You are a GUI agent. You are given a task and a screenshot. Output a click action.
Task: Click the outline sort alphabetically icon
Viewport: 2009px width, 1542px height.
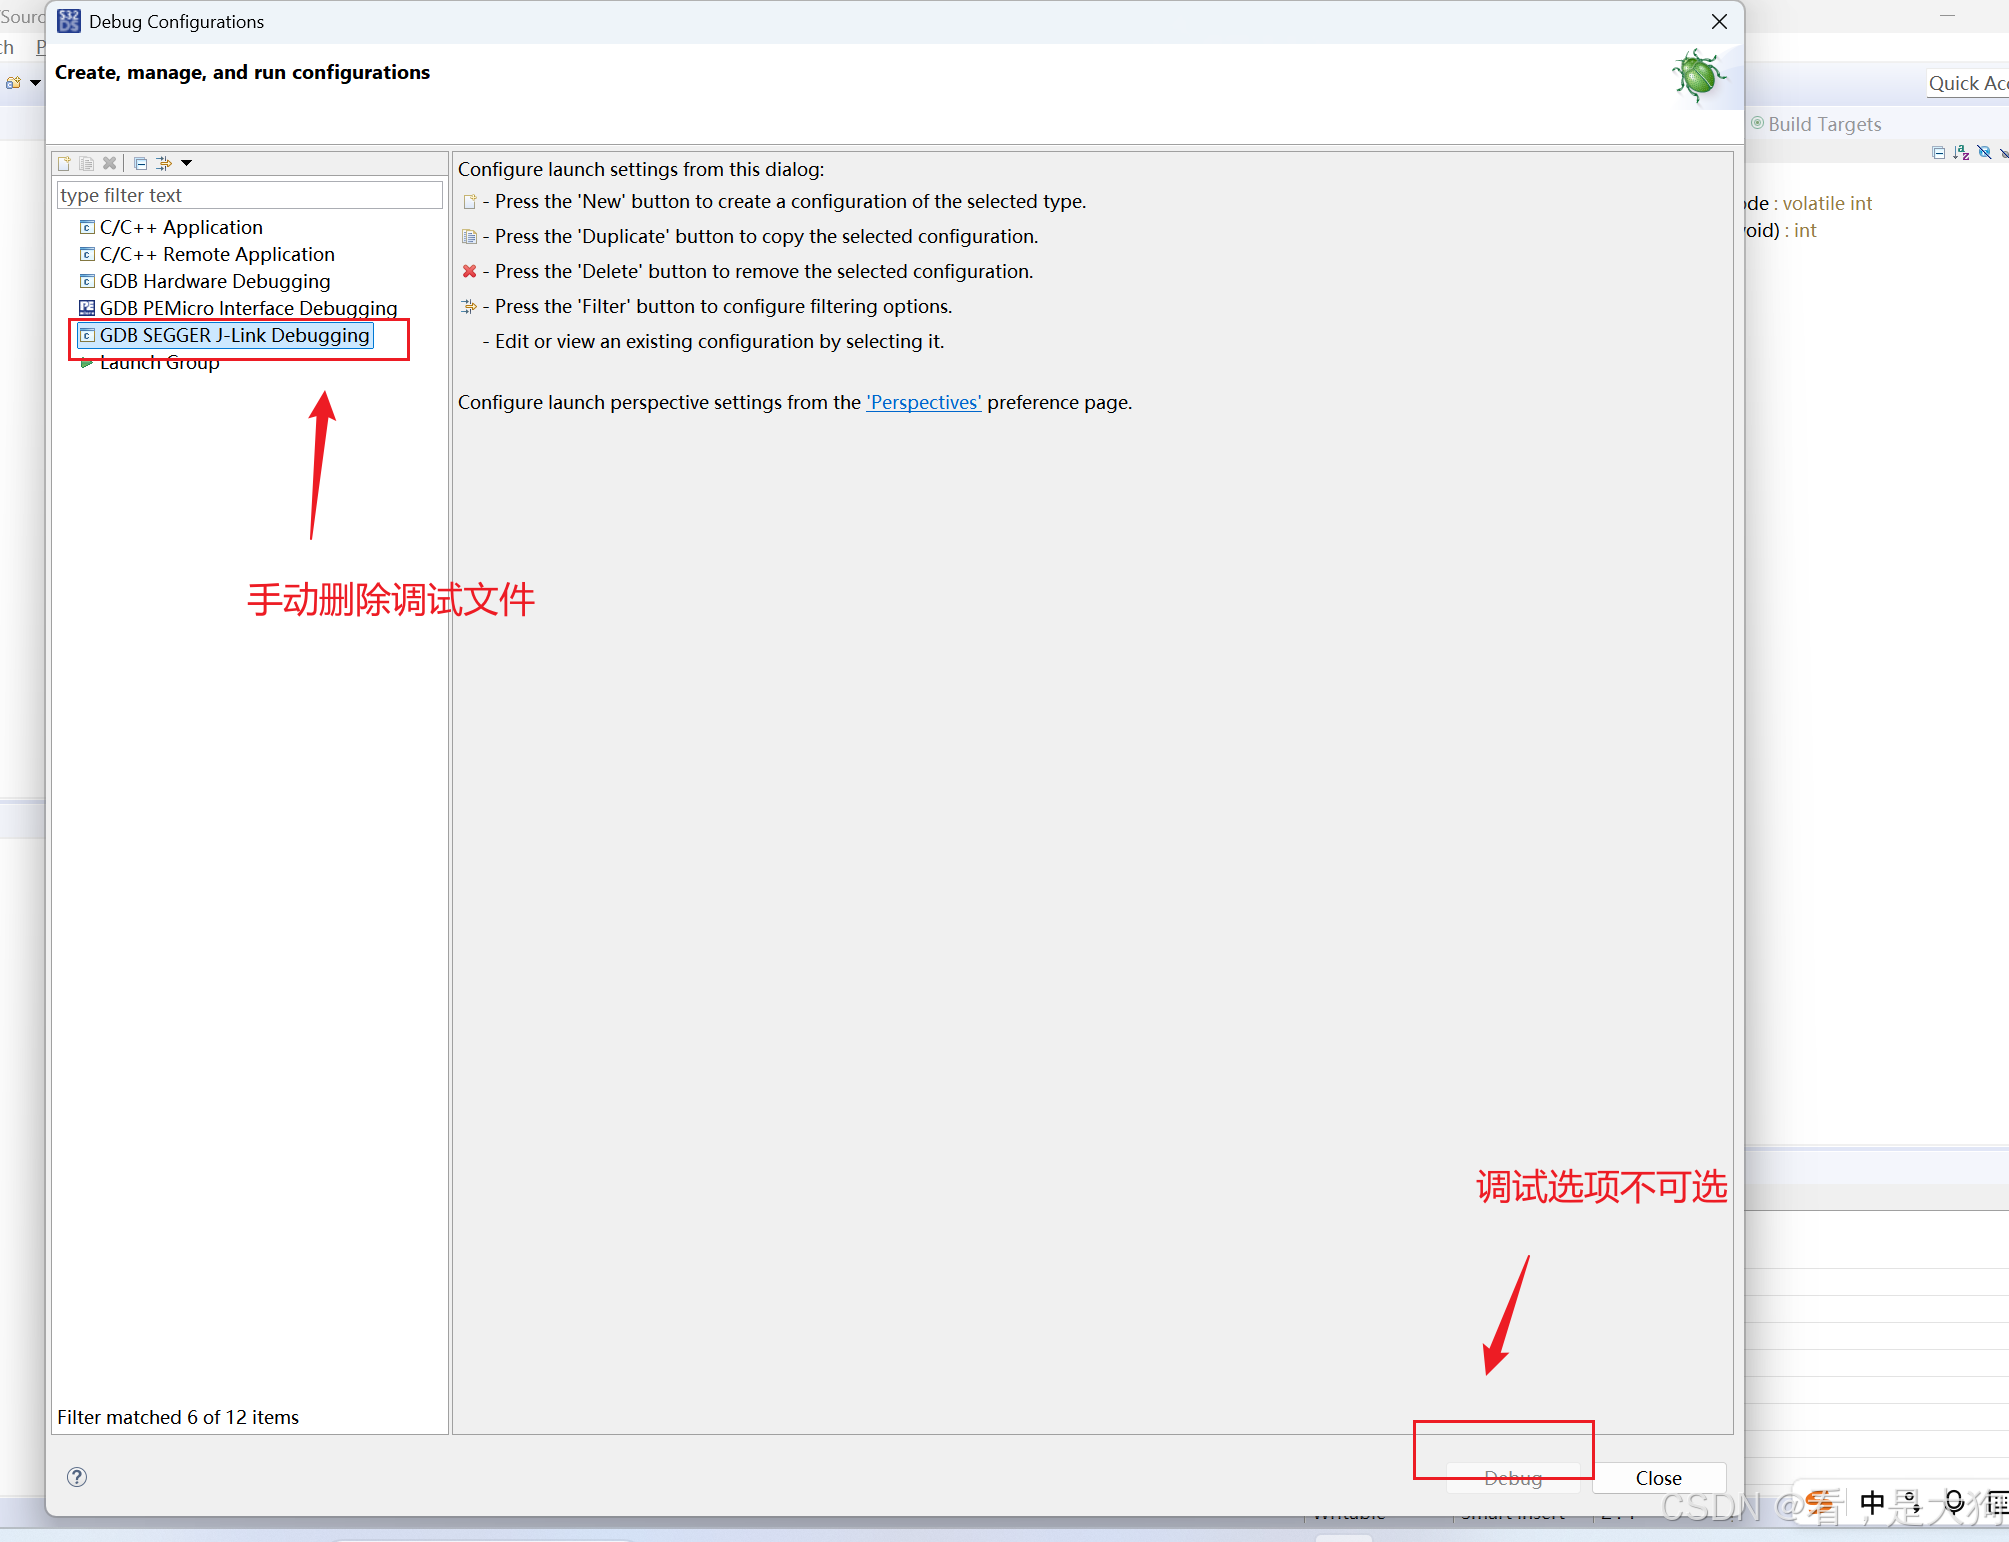pyautogui.click(x=1961, y=152)
